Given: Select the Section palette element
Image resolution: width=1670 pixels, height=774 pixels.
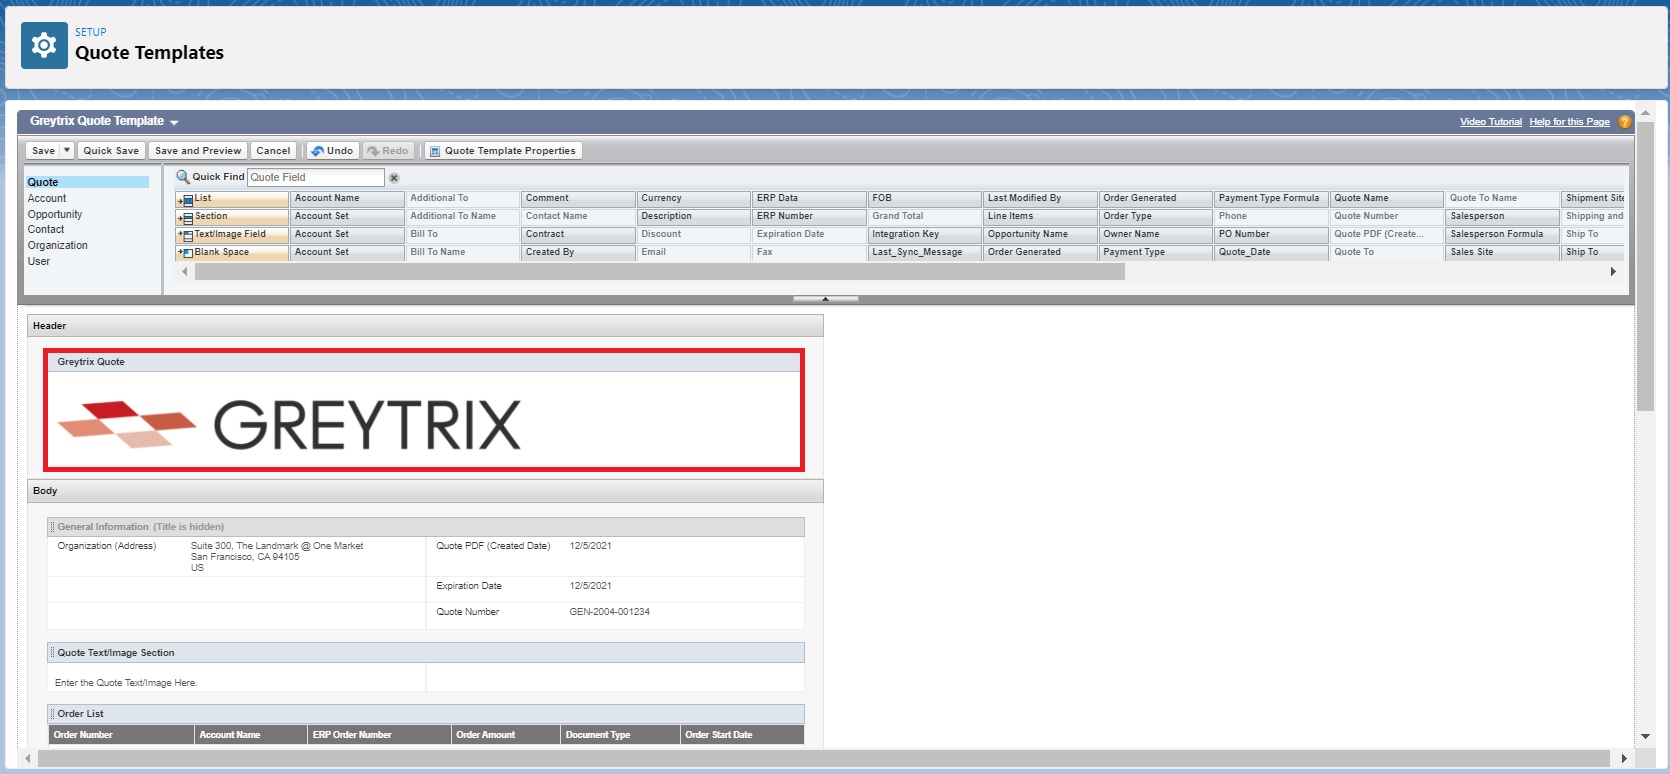Looking at the screenshot, I should click(x=232, y=217).
